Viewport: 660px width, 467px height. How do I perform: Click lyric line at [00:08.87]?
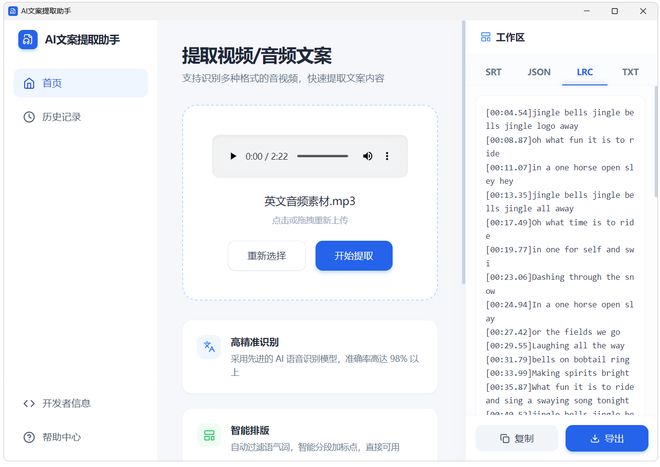tap(560, 147)
